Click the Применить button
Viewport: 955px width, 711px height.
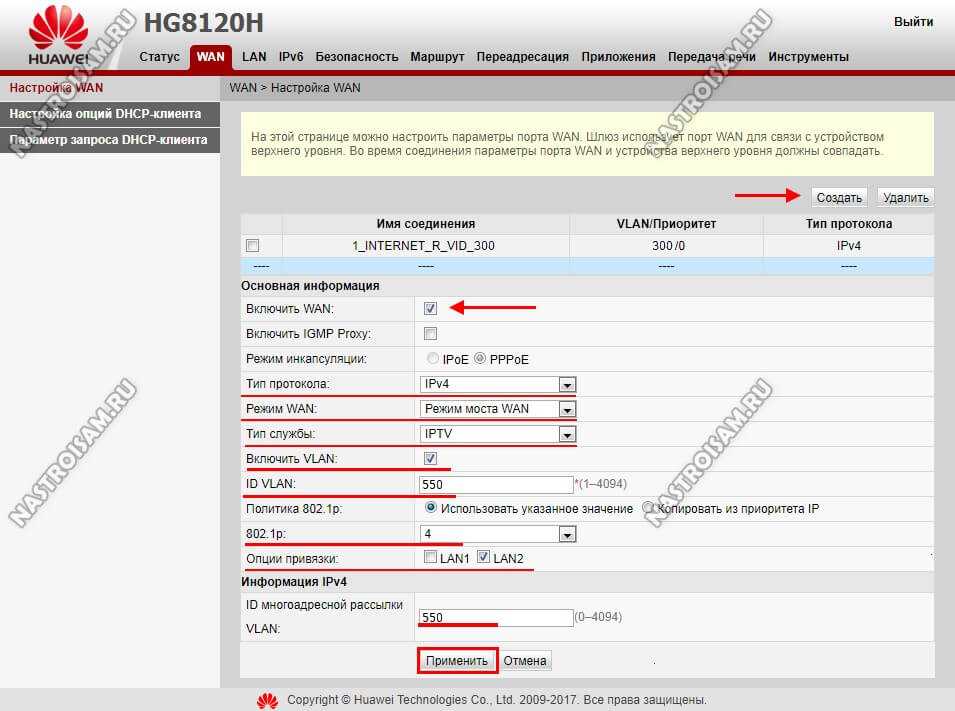[x=456, y=661]
